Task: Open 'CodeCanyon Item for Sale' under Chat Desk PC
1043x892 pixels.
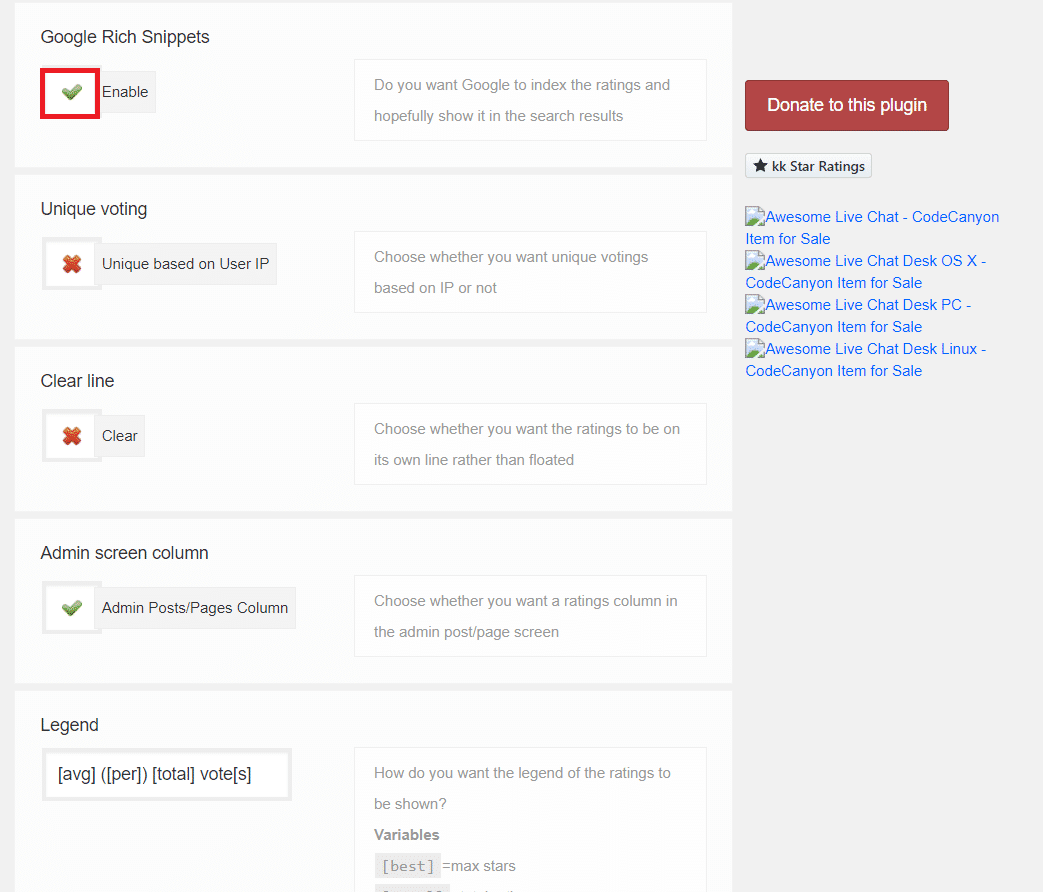Action: click(833, 327)
